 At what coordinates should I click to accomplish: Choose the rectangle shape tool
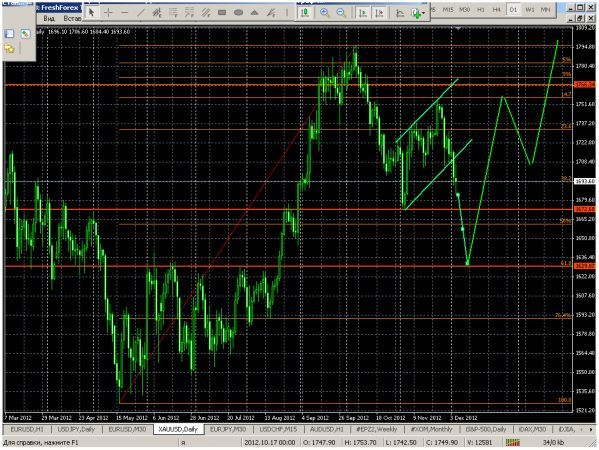pos(222,13)
